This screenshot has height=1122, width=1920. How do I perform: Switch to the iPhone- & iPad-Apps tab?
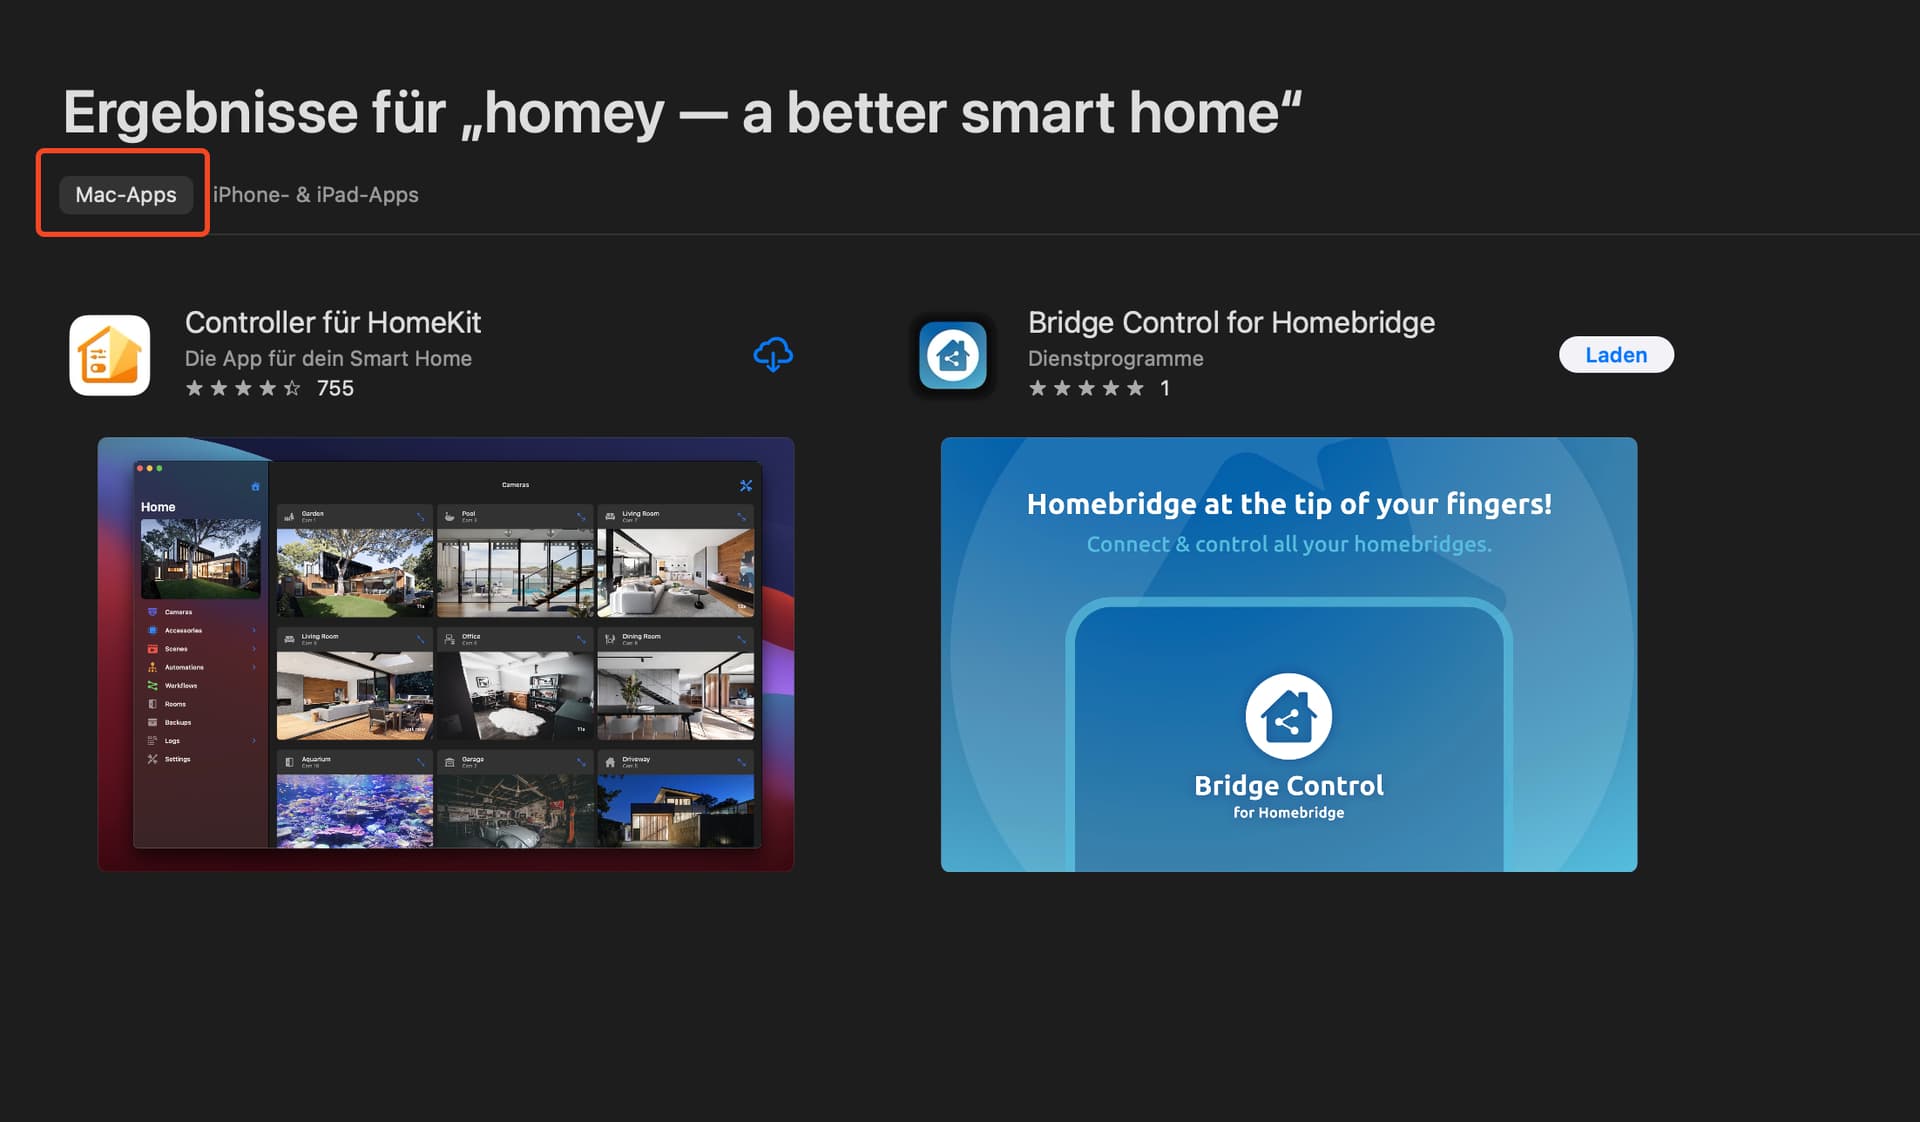(x=316, y=195)
